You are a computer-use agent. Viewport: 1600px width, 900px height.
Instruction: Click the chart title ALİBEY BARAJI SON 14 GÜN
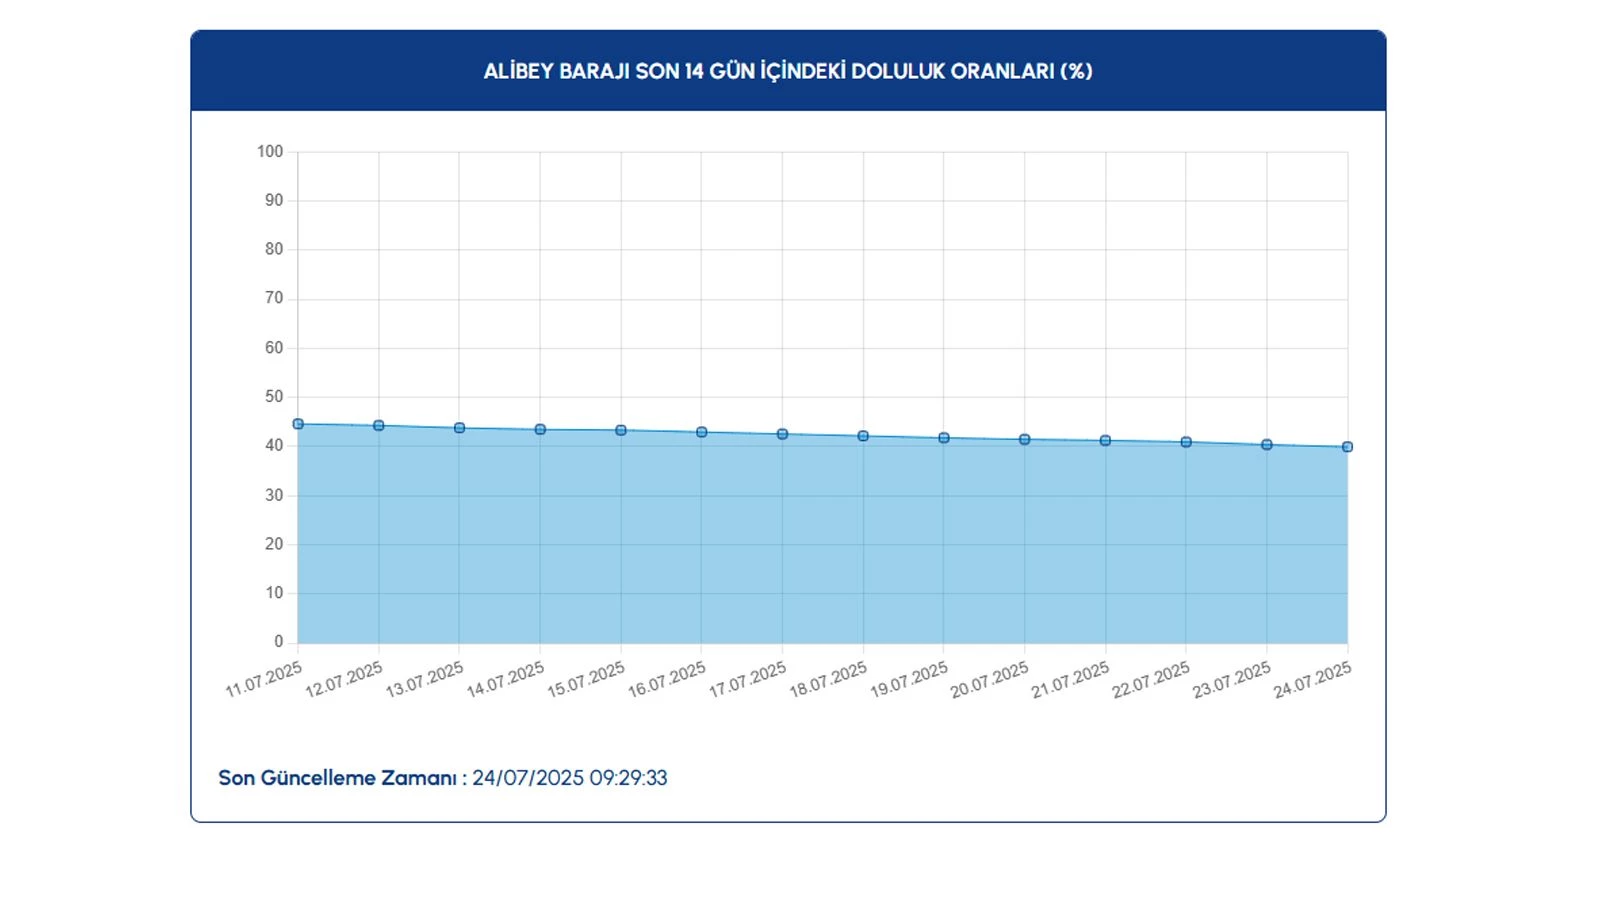[788, 71]
